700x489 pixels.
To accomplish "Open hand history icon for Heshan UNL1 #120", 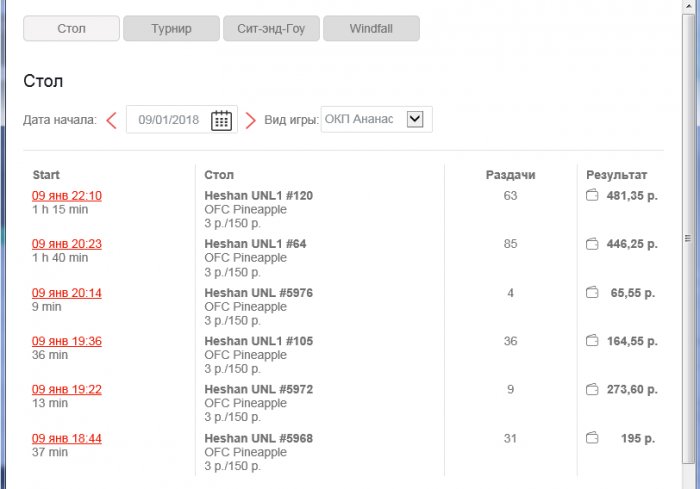I will coord(591,195).
